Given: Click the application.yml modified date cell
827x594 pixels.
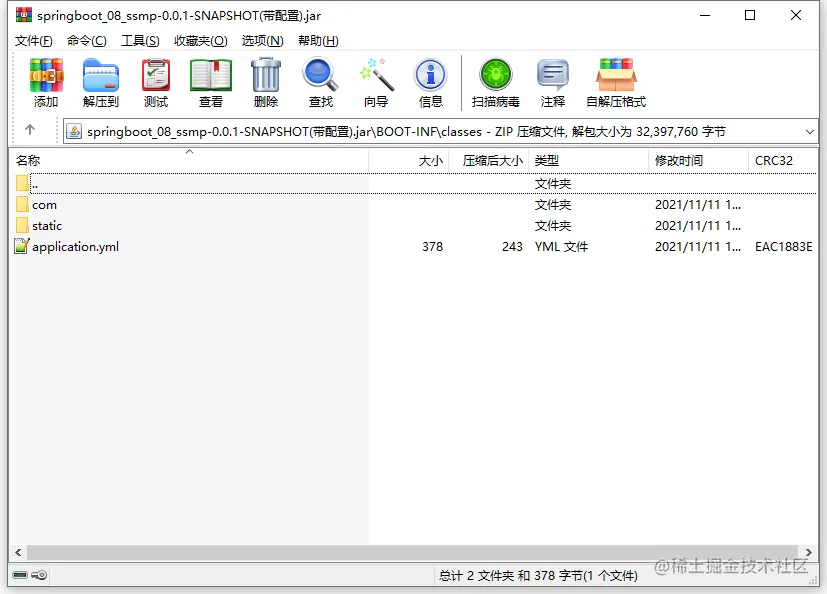Looking at the screenshot, I should (698, 246).
